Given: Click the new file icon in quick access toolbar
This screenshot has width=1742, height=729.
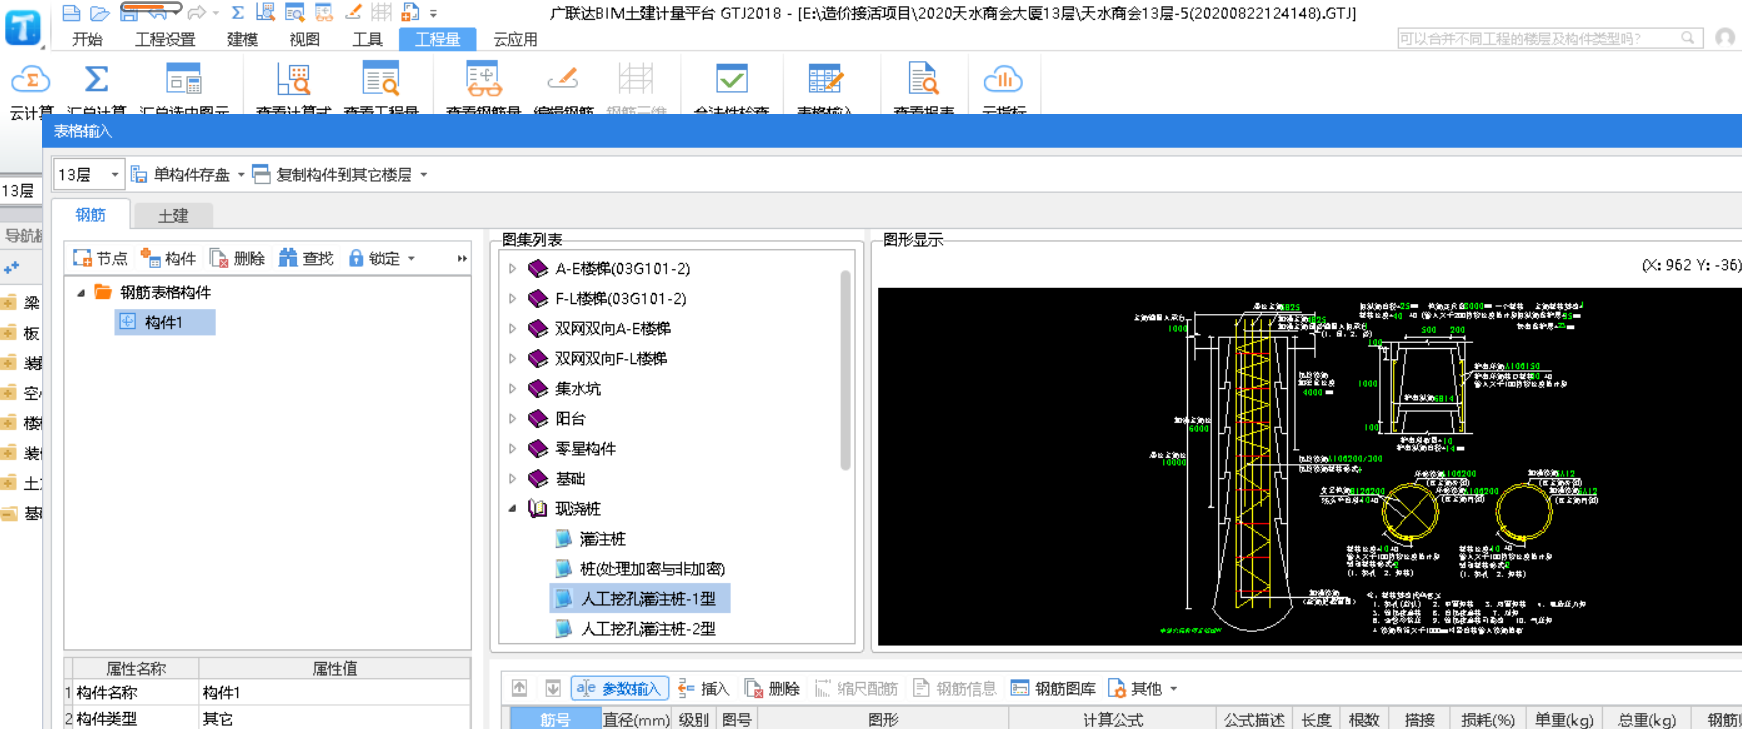Looking at the screenshot, I should click(x=71, y=13).
